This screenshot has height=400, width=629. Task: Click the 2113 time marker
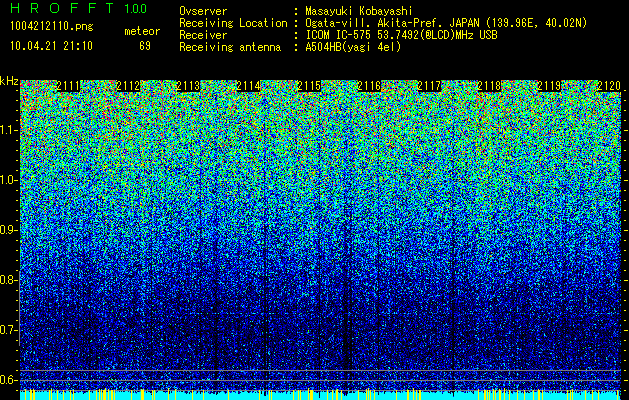pyautogui.click(x=188, y=86)
